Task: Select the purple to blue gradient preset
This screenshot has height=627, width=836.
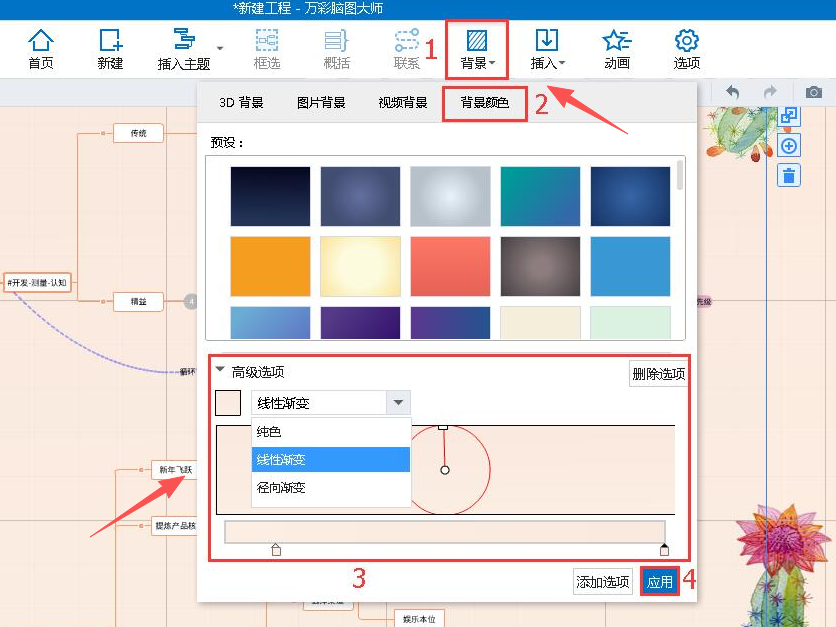Action: [x=451, y=323]
